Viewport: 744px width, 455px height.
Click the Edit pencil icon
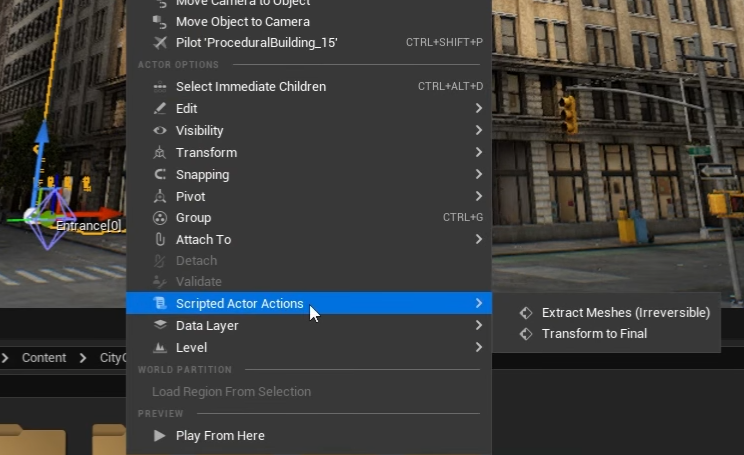pos(159,109)
